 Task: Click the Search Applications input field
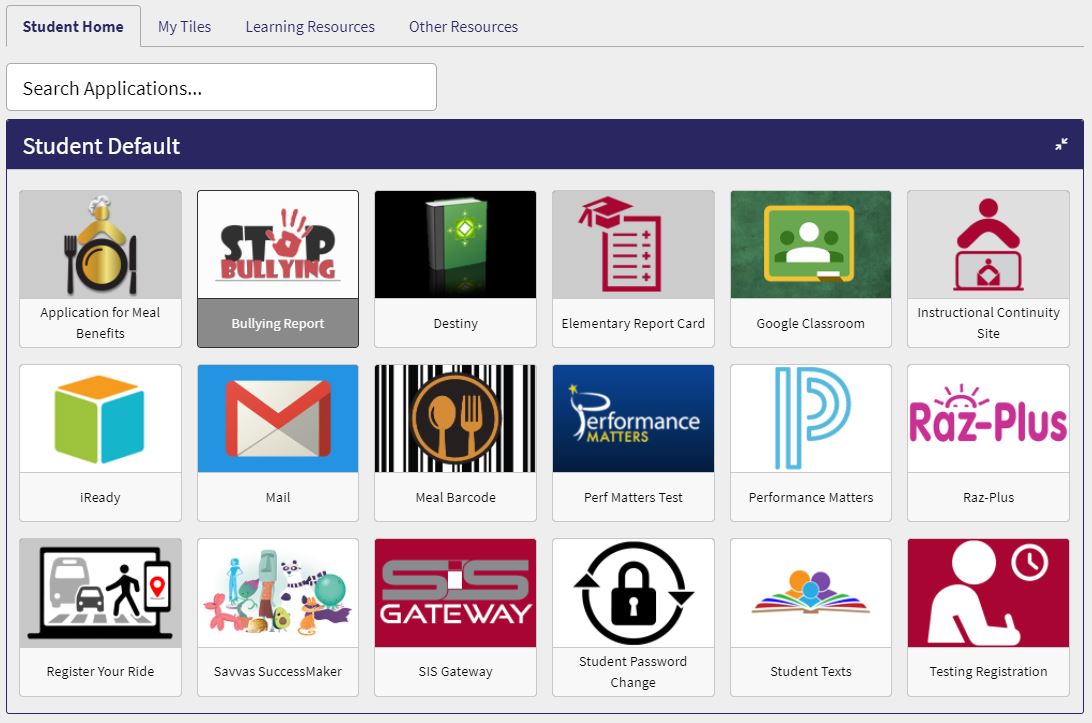(x=221, y=88)
